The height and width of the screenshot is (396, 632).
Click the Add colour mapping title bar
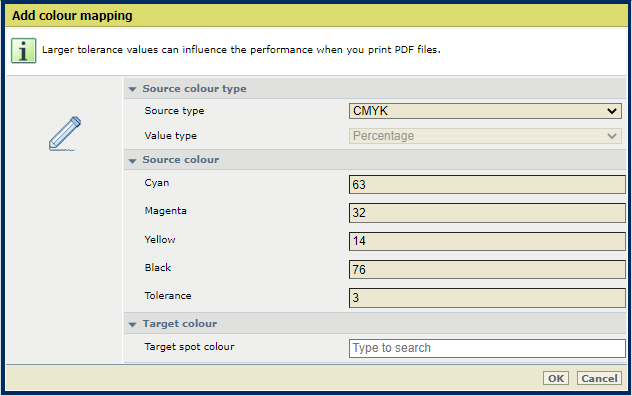coord(316,16)
